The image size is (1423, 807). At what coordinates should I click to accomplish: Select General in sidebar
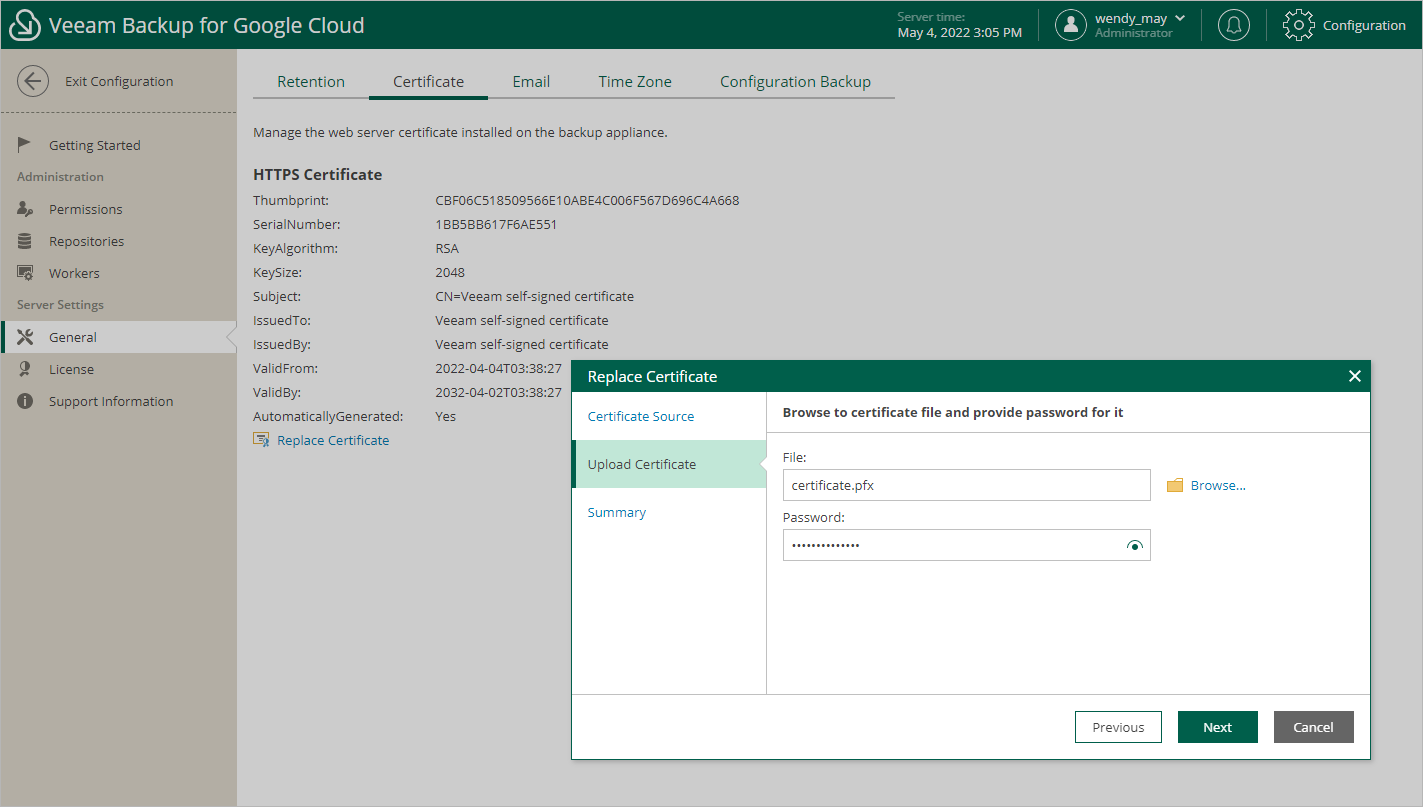[x=118, y=337]
